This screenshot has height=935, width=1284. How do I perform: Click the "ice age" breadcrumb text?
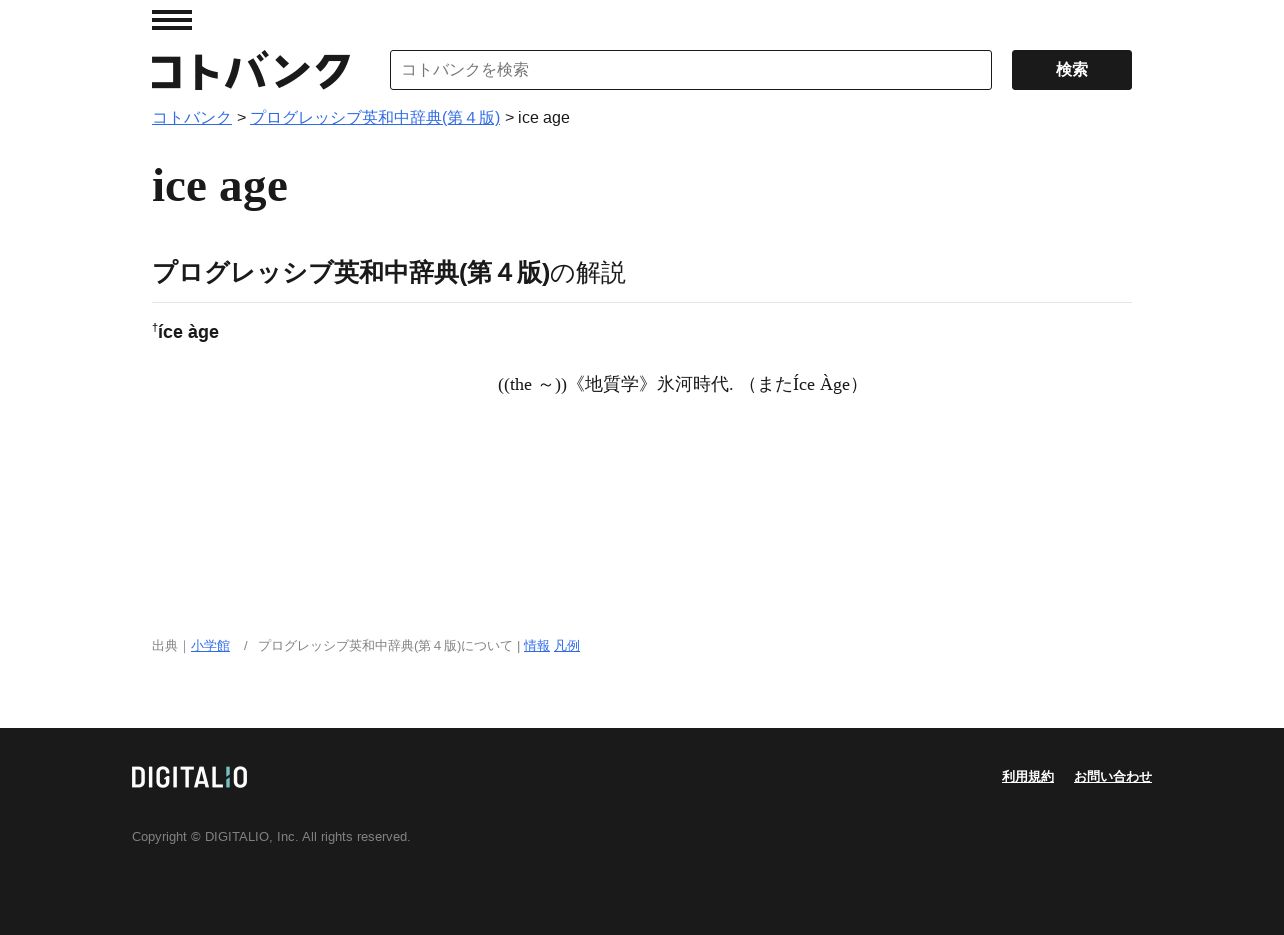click(544, 118)
